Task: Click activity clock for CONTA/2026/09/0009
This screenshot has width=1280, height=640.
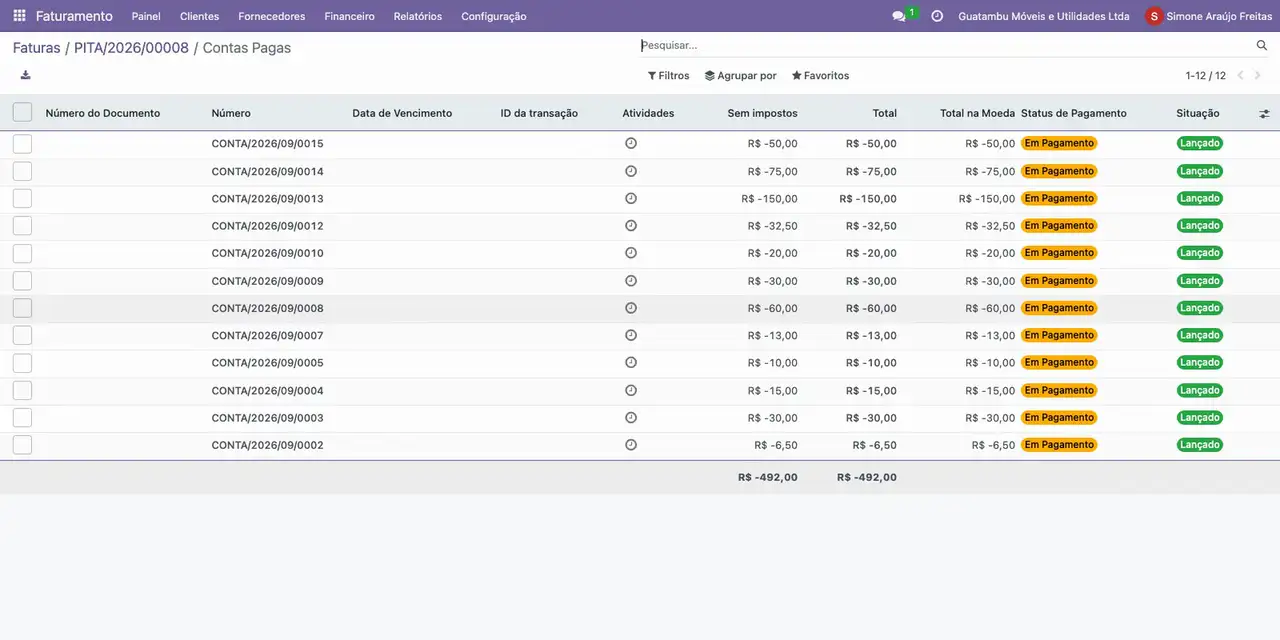Action: pos(631,280)
